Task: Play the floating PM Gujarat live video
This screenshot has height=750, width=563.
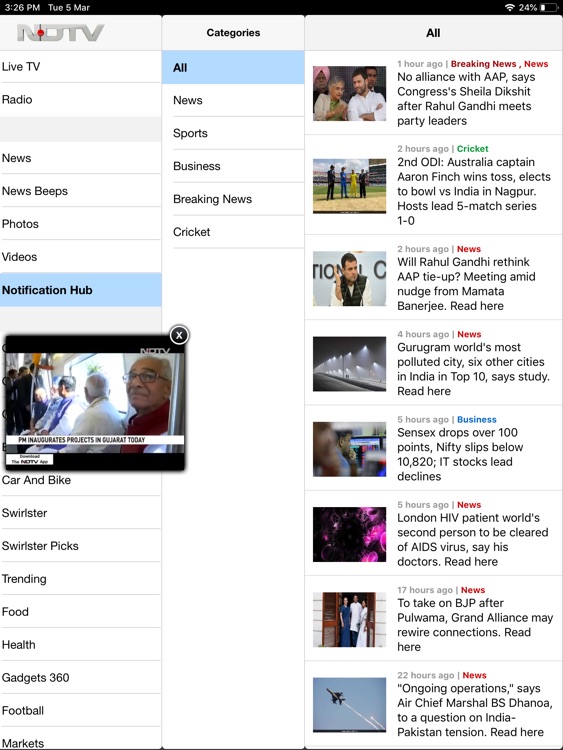Action: (x=94, y=402)
